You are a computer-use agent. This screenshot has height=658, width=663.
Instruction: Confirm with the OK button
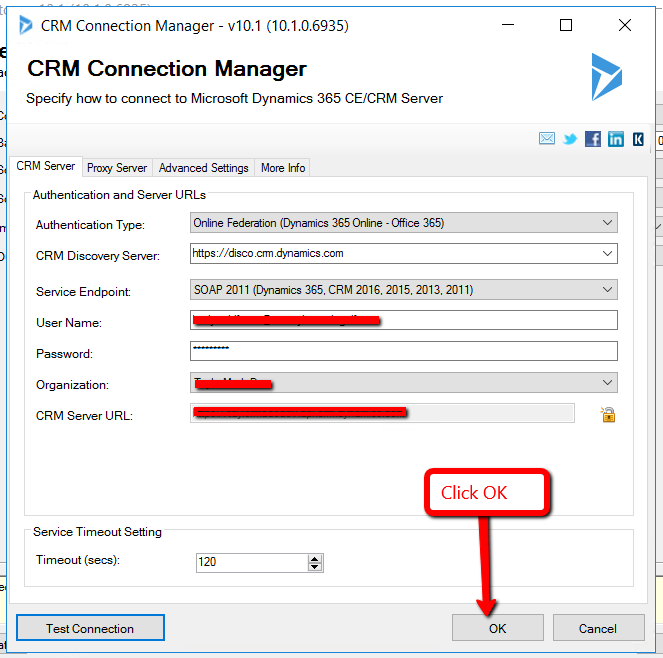coord(498,628)
